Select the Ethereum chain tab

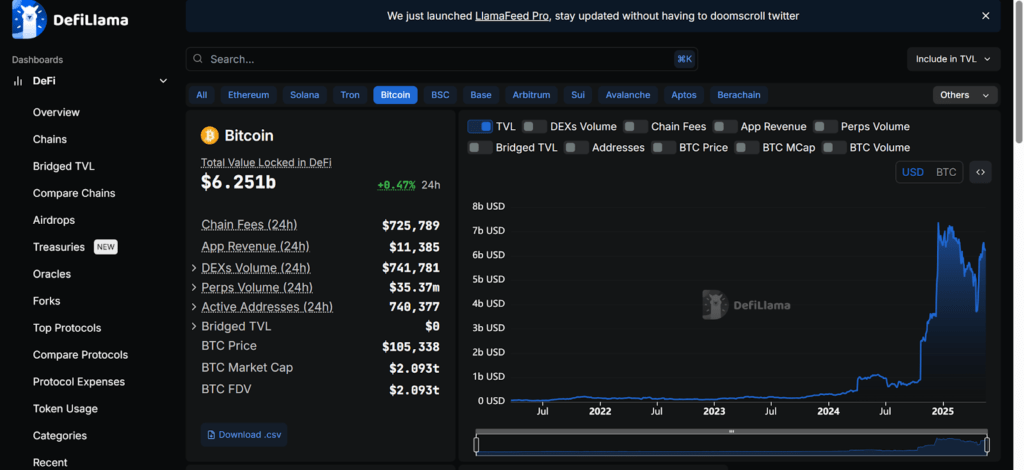click(248, 95)
